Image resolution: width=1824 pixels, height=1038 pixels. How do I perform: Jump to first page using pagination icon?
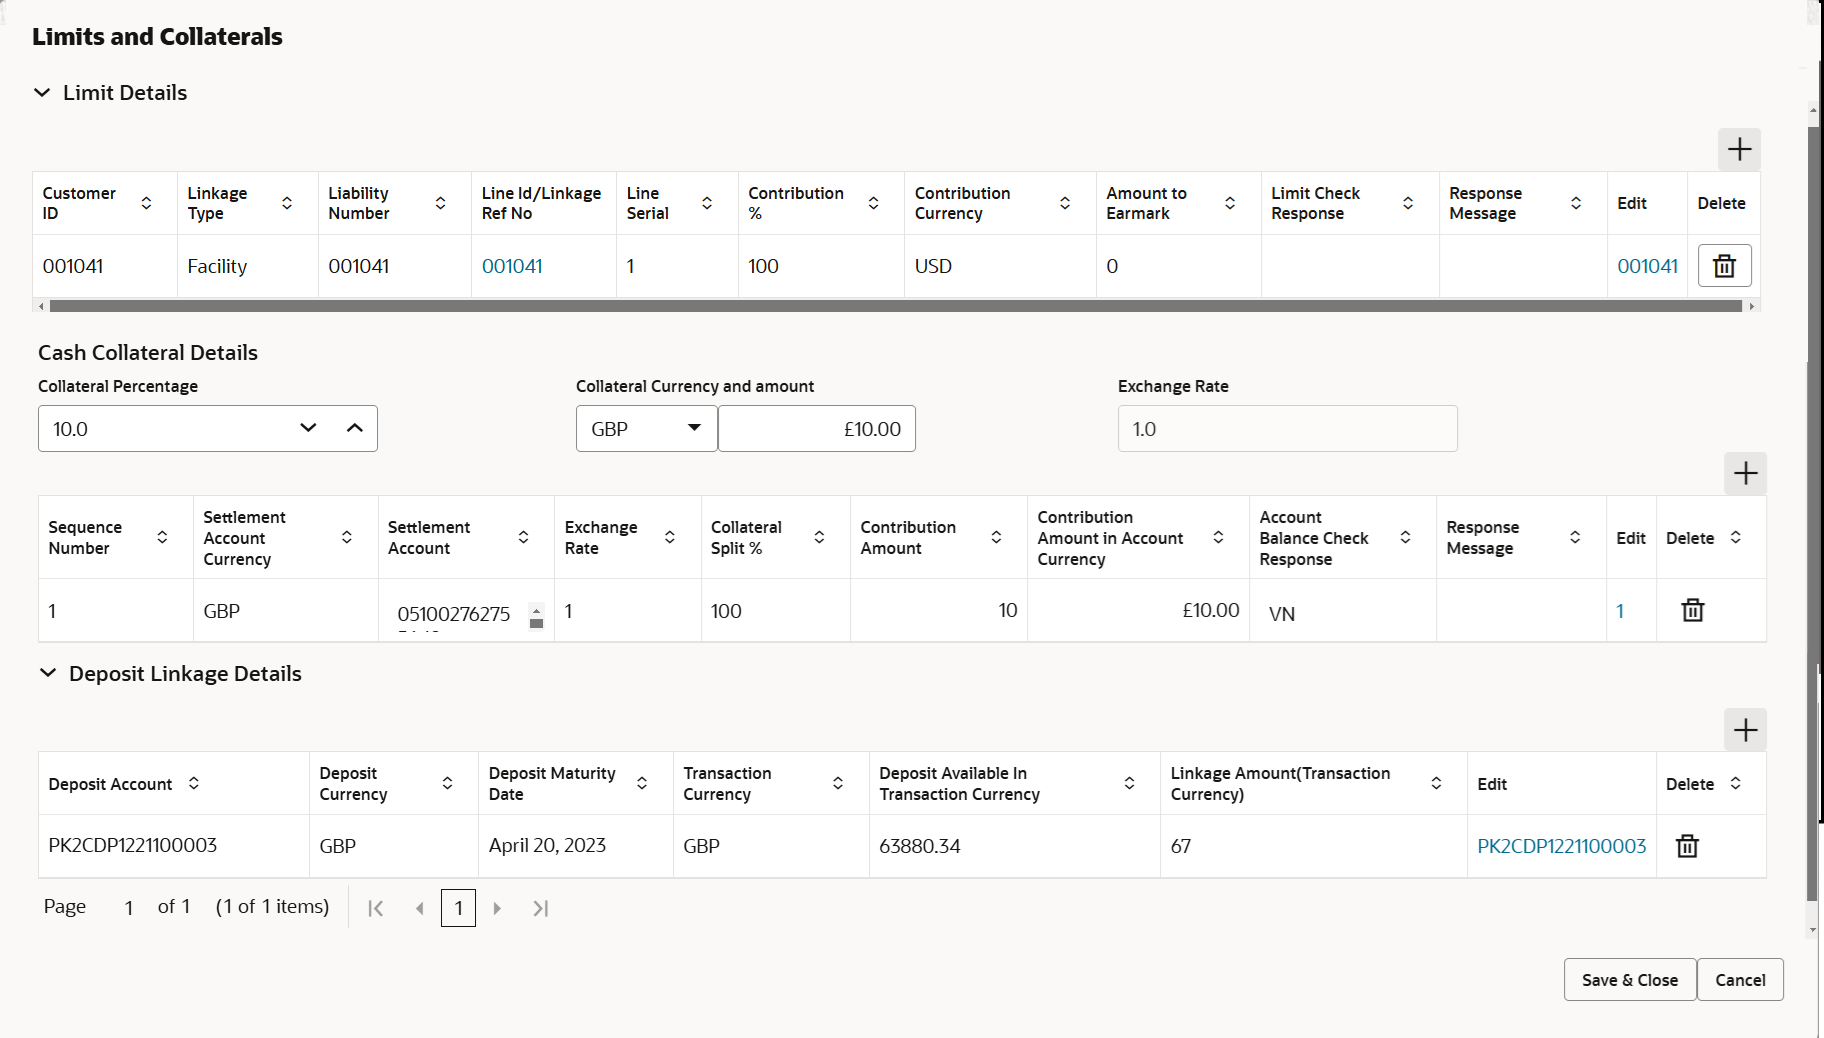pyautogui.click(x=376, y=908)
